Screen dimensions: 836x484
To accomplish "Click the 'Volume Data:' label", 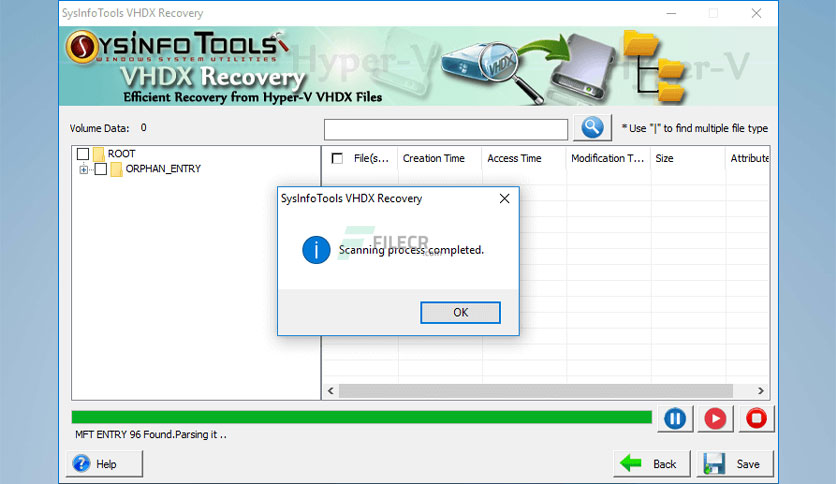I will coord(99,128).
